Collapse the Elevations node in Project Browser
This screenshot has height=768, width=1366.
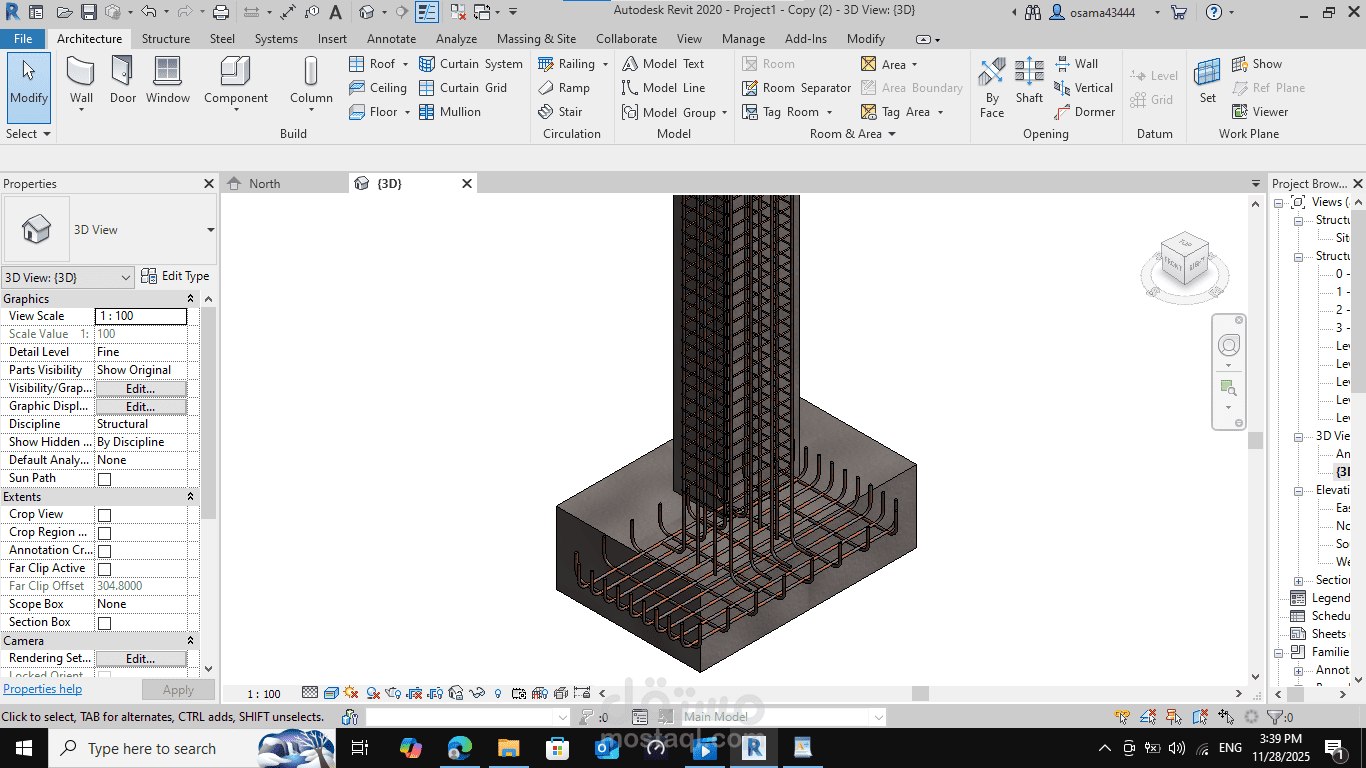click(x=1298, y=490)
